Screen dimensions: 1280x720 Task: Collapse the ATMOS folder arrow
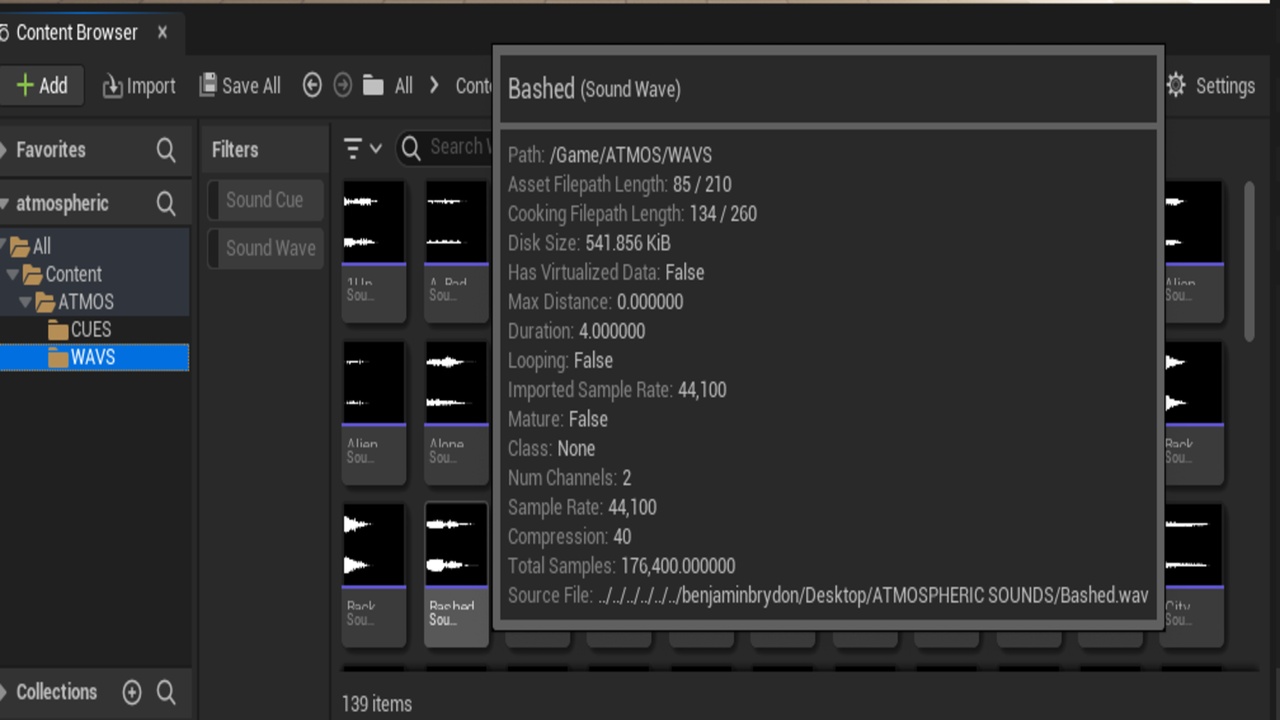(x=26, y=302)
